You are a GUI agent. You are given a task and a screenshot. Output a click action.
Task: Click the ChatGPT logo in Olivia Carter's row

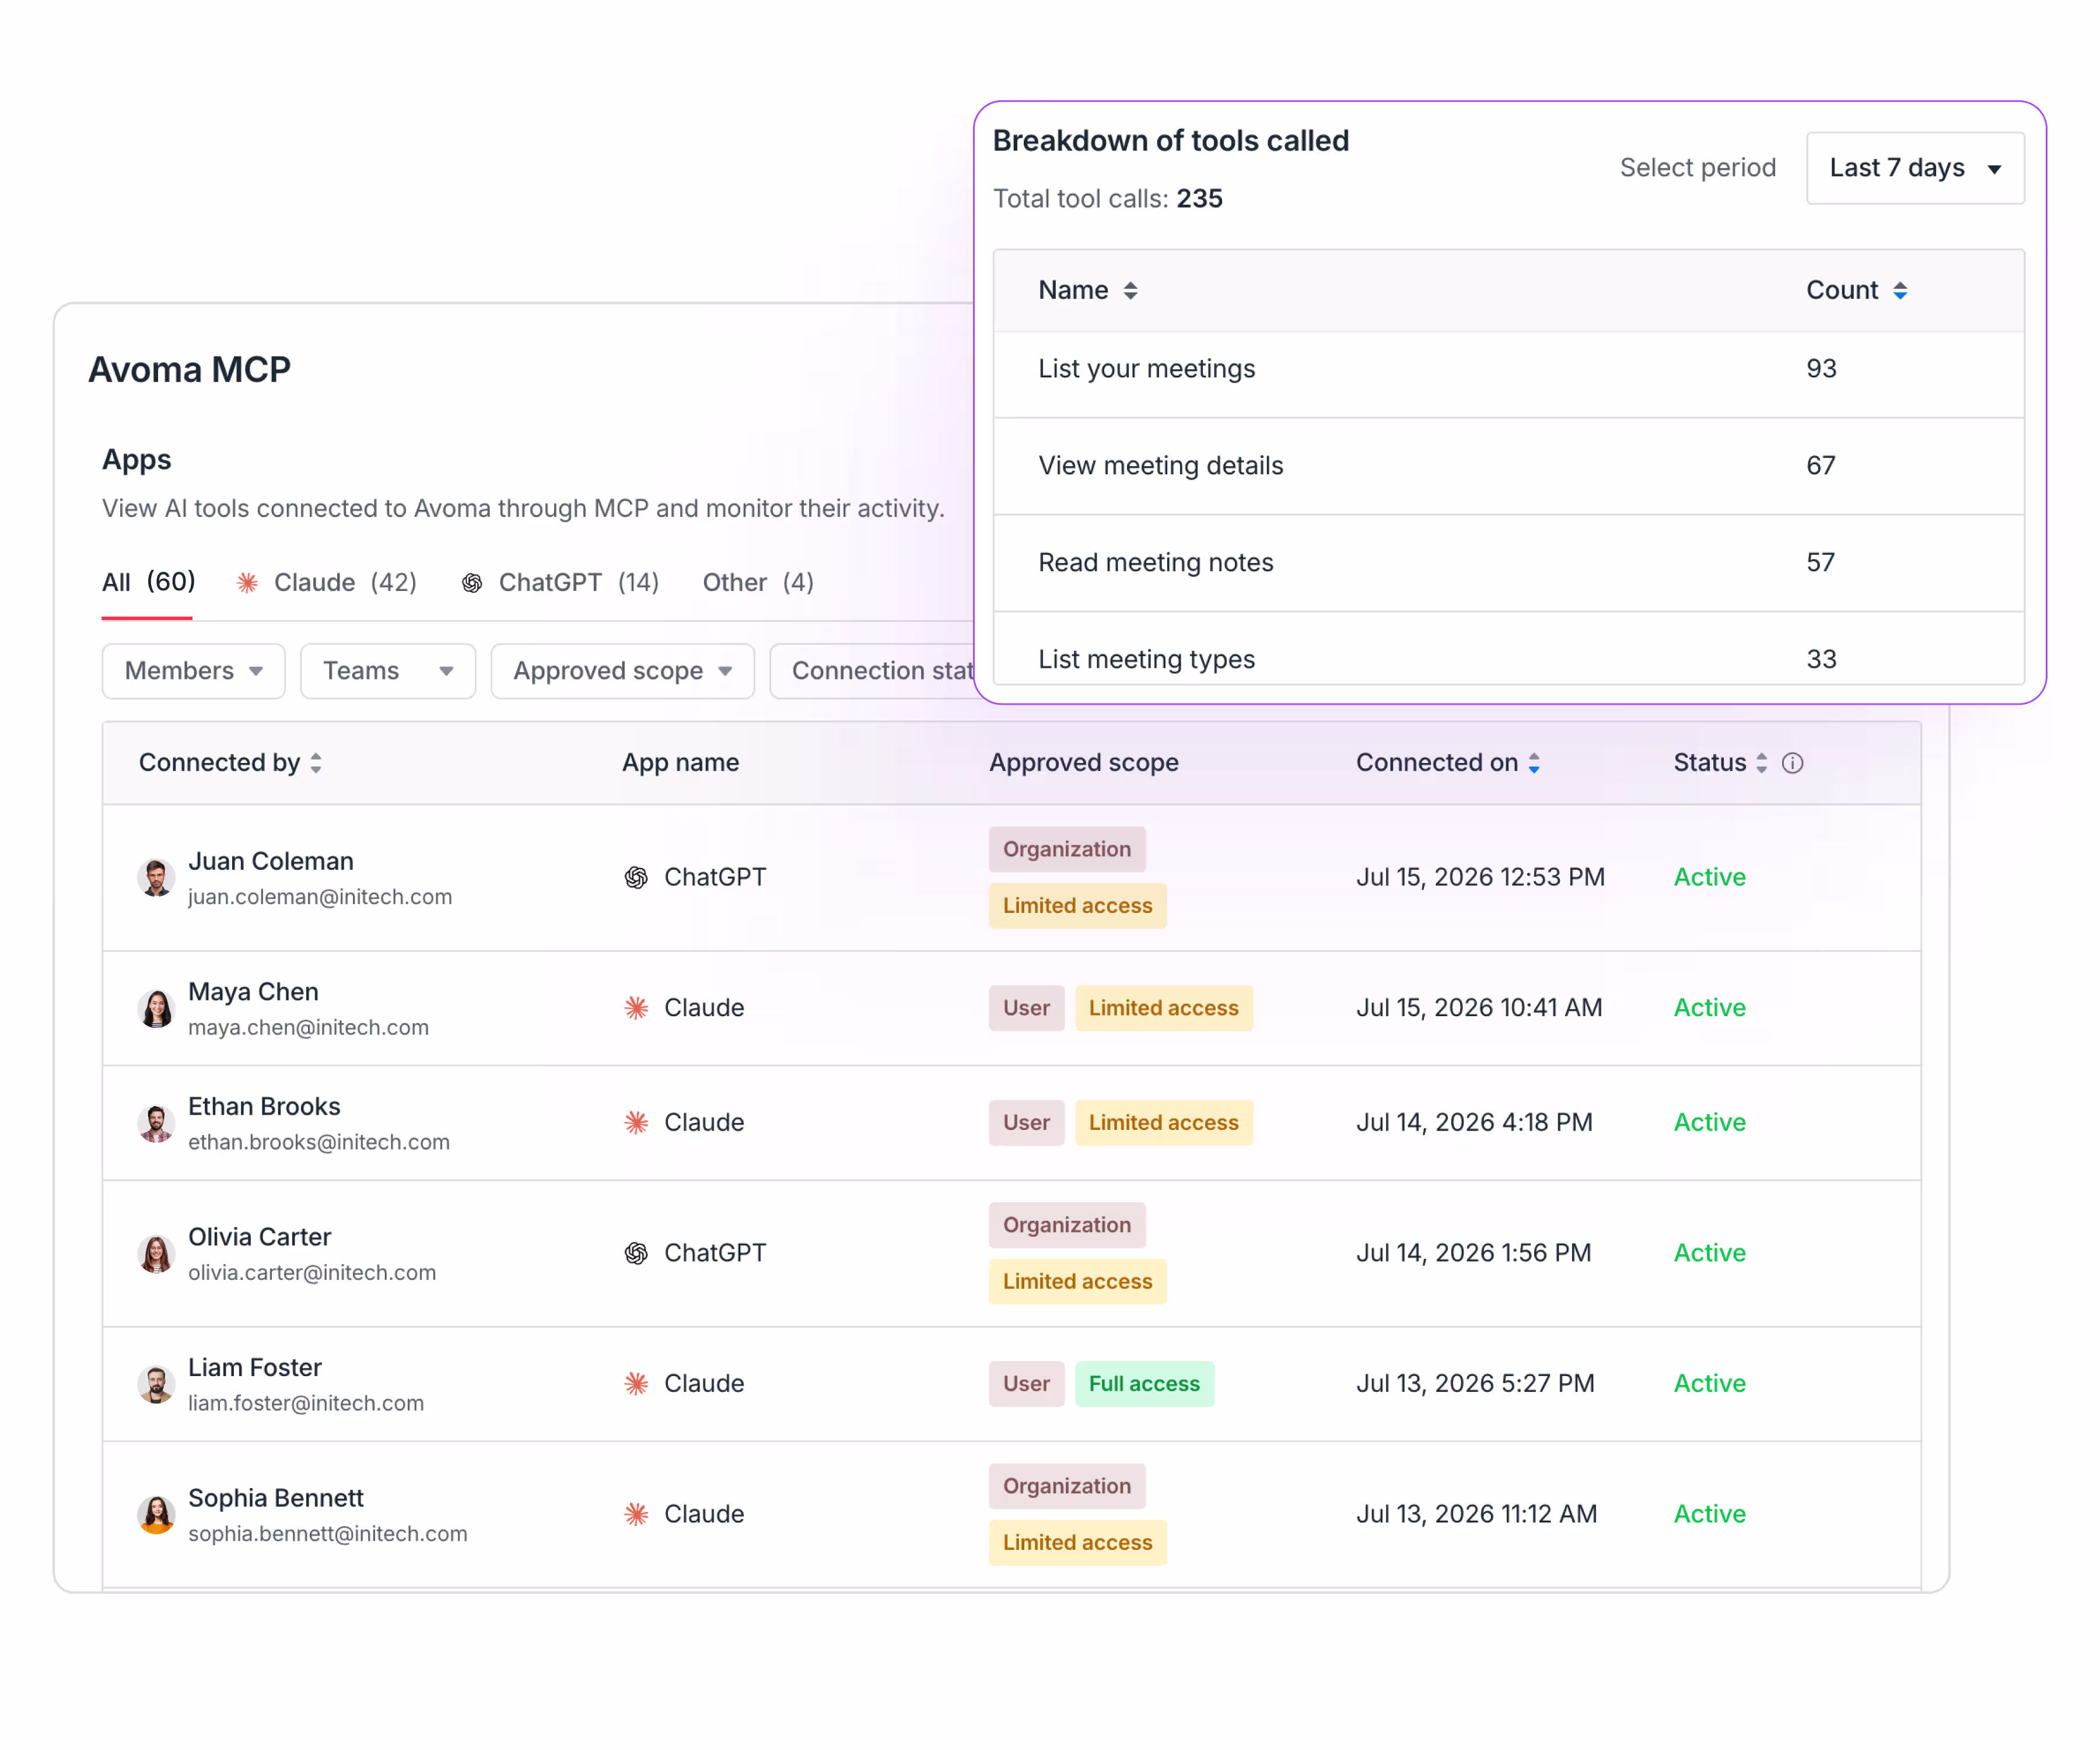tap(636, 1253)
